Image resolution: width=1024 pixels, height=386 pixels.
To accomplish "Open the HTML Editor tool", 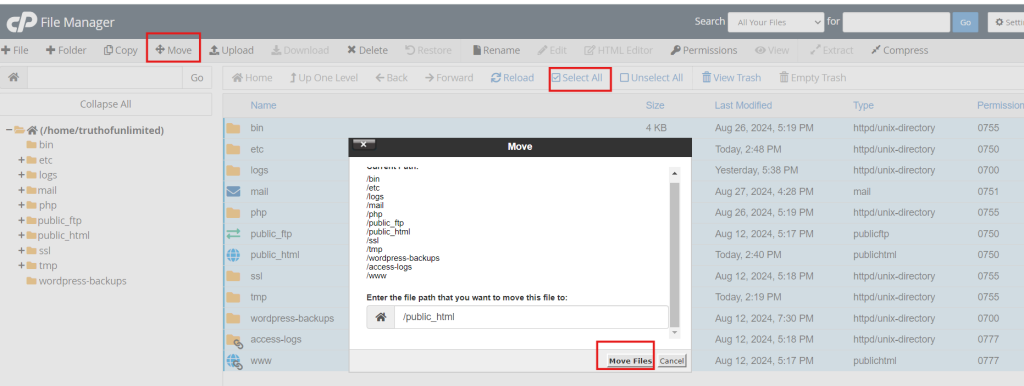I will pos(618,50).
